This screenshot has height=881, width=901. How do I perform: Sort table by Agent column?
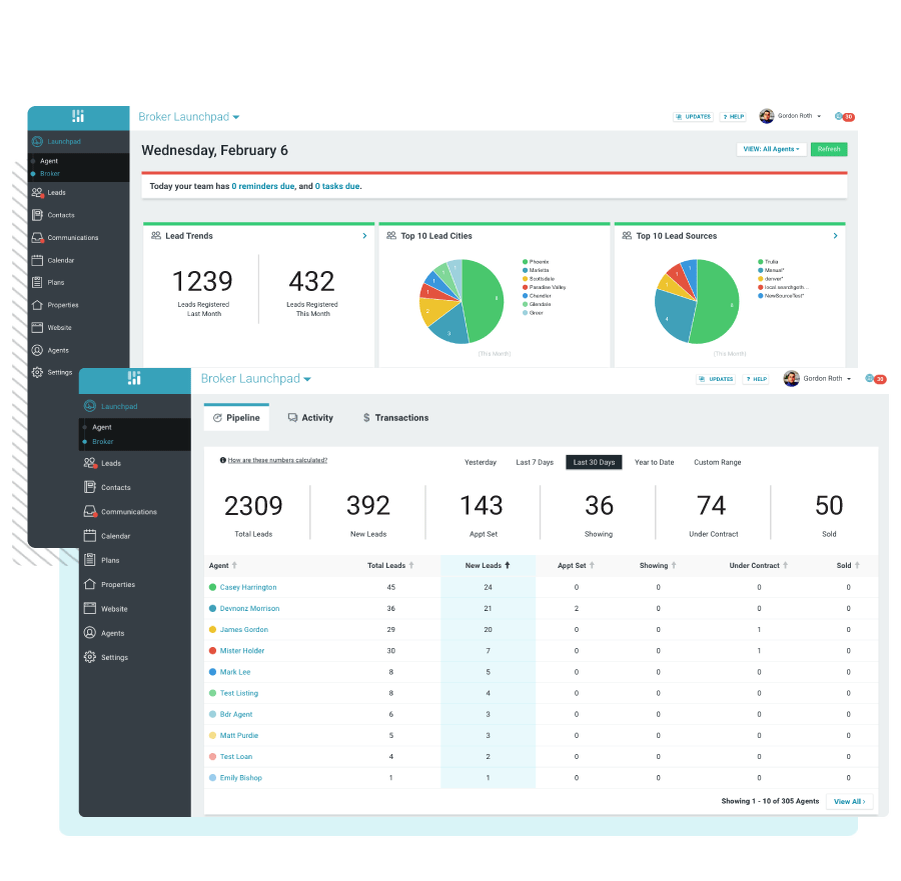click(x=223, y=565)
